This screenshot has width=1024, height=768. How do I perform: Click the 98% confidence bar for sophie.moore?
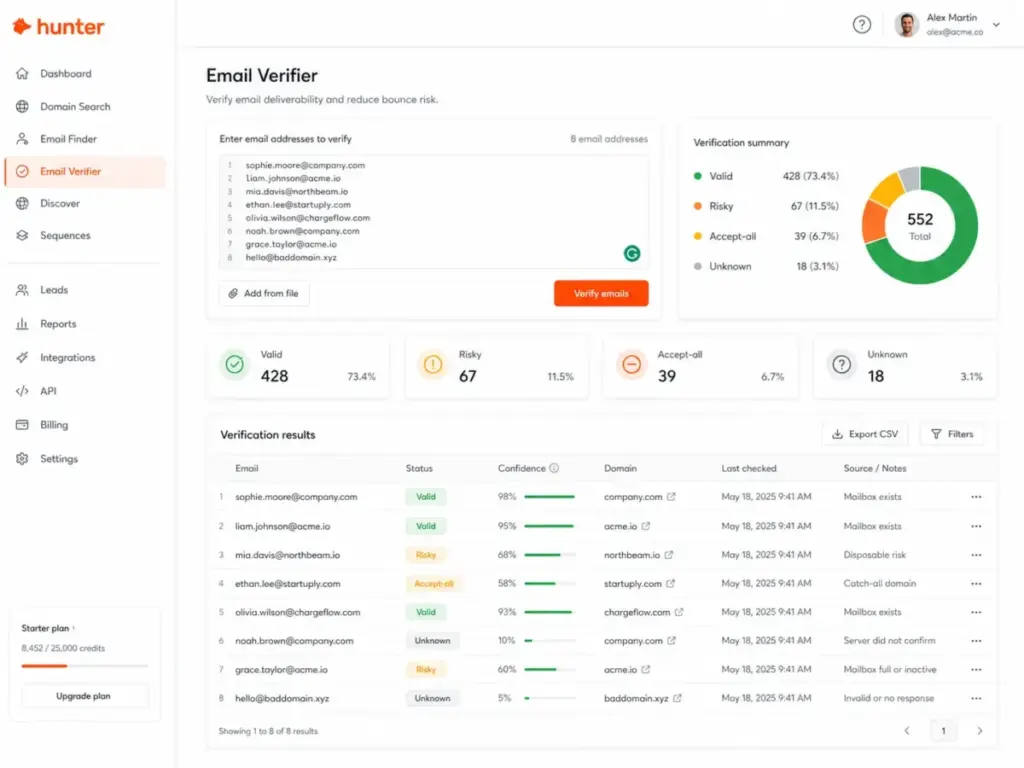pos(549,497)
